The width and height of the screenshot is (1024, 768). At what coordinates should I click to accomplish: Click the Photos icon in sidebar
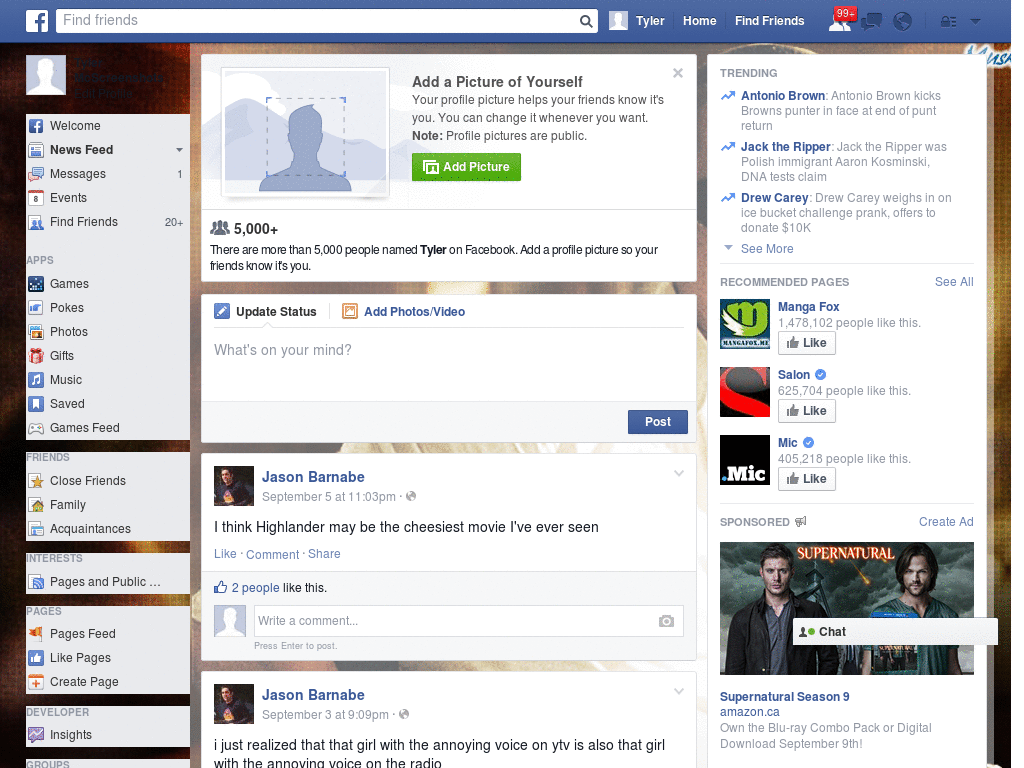click(x=36, y=332)
